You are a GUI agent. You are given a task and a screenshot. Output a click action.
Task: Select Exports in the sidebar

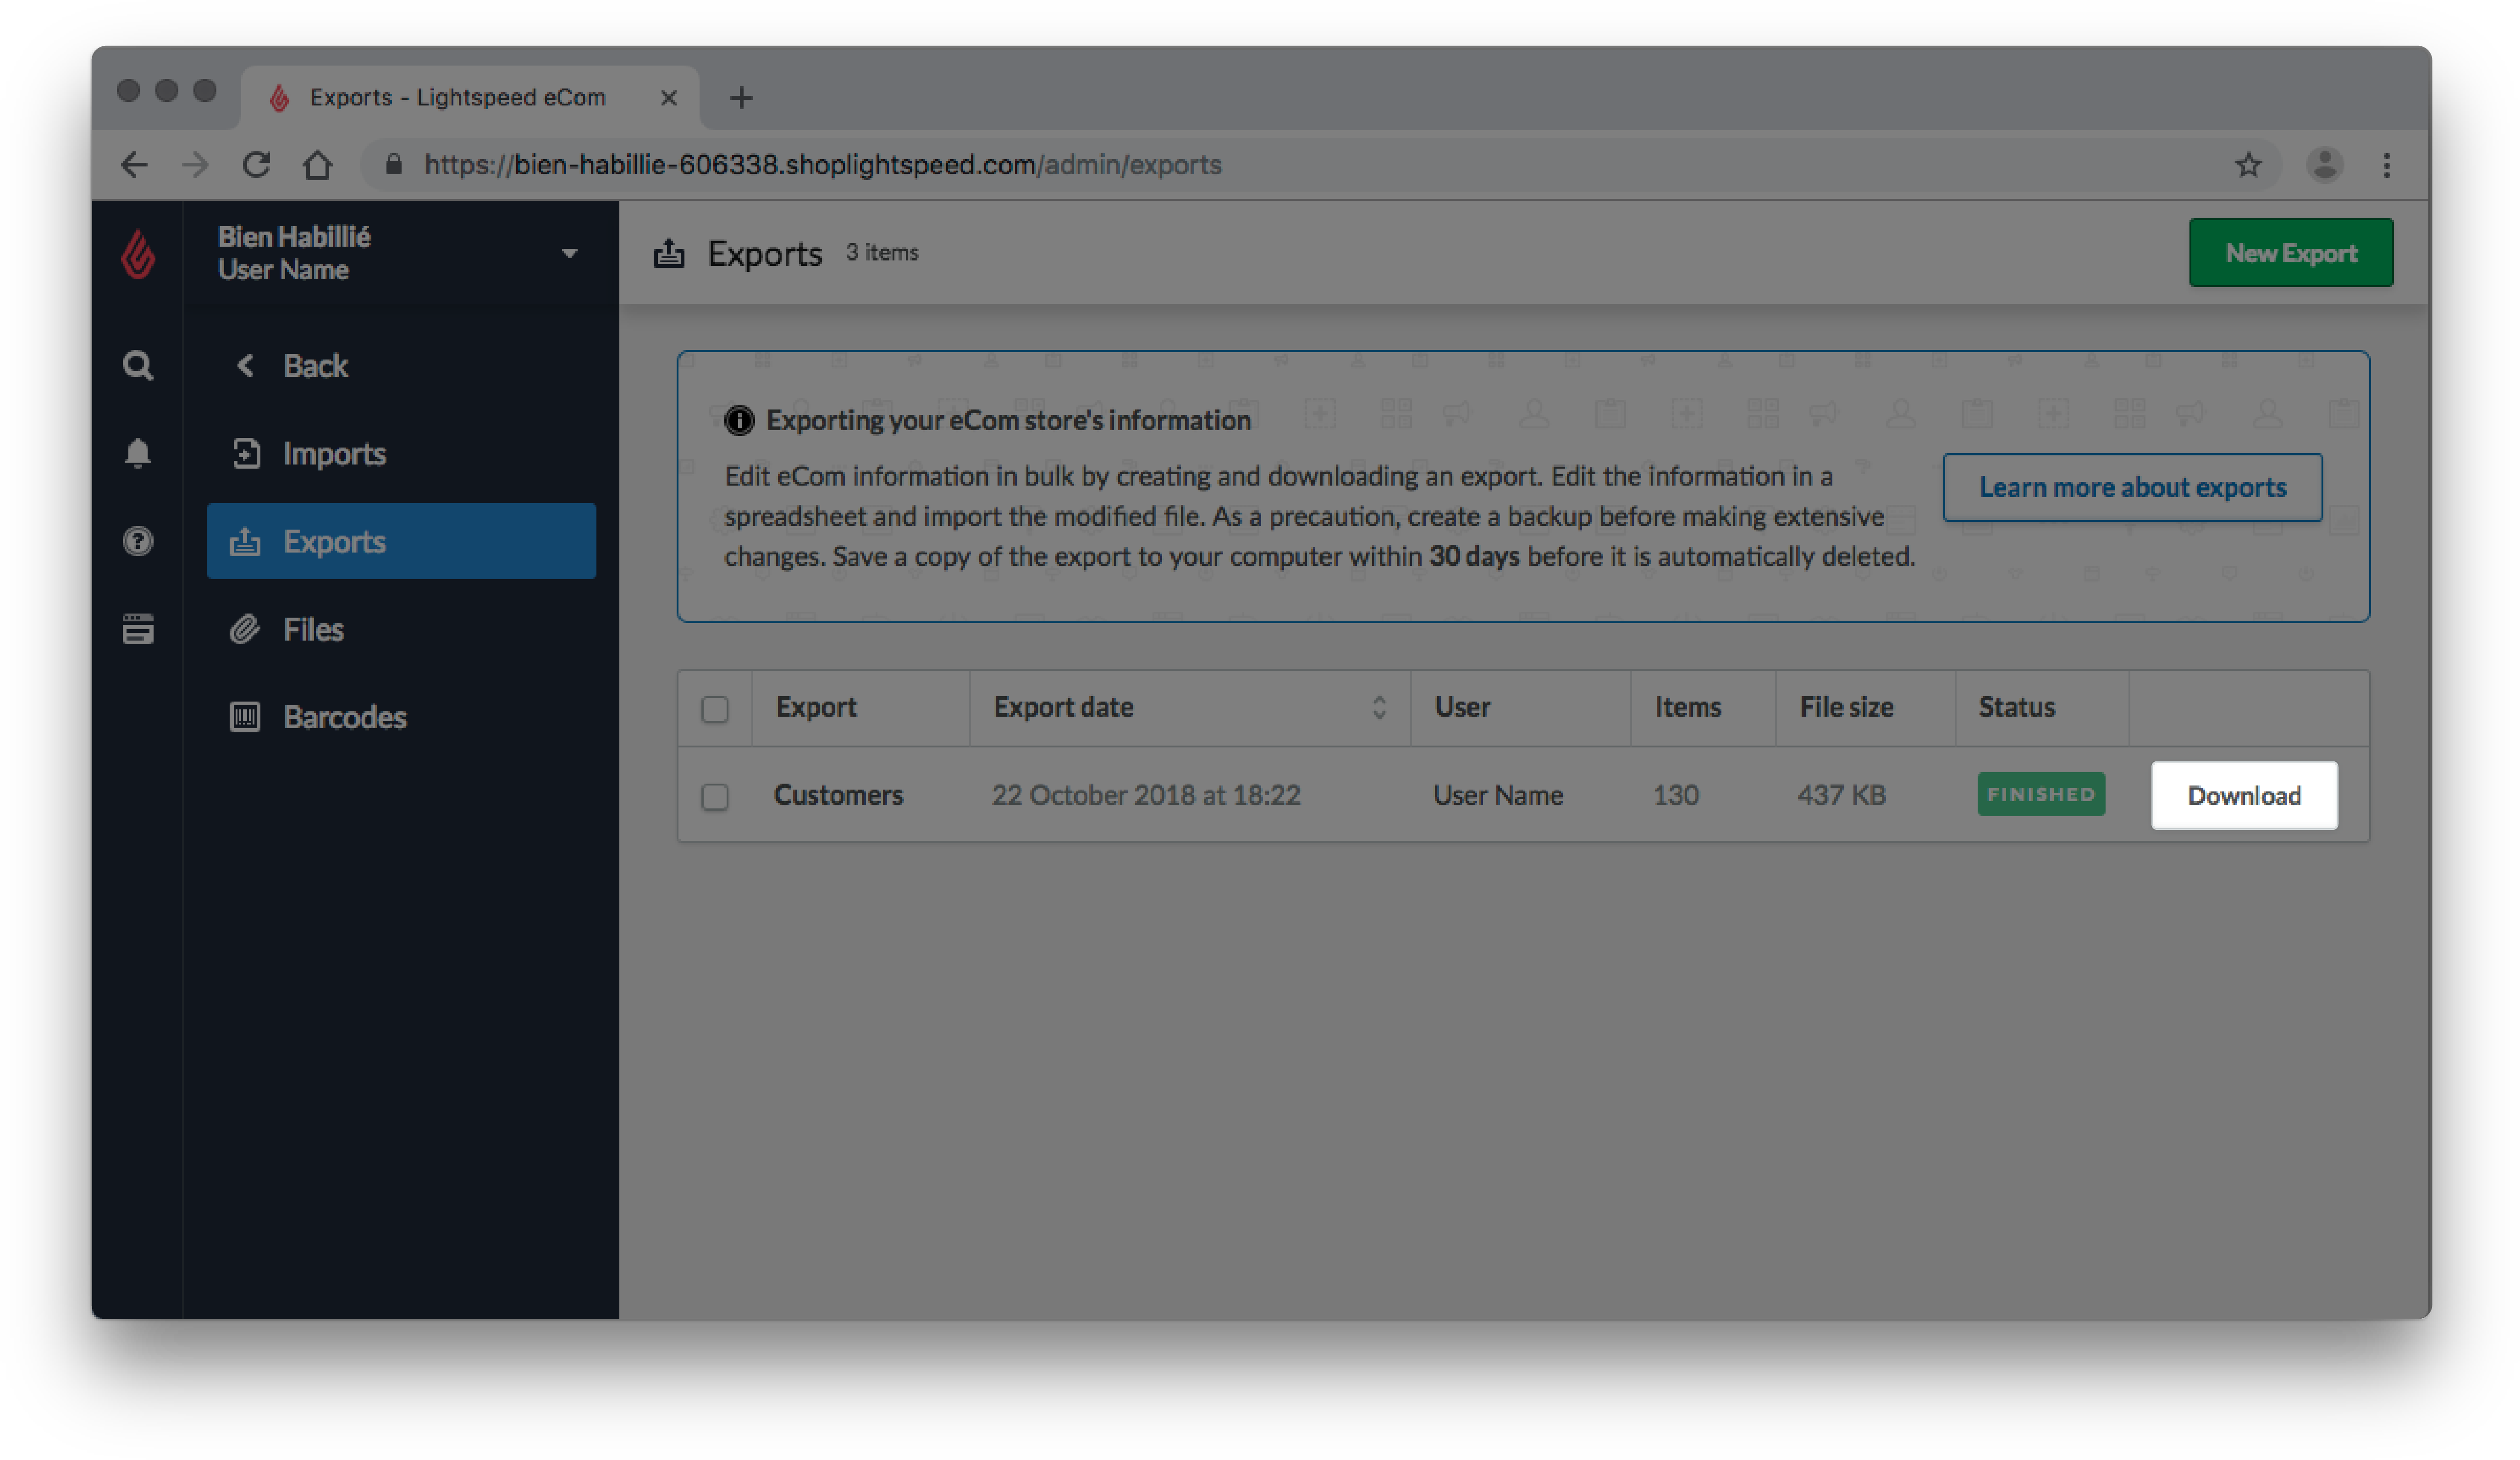click(402, 541)
